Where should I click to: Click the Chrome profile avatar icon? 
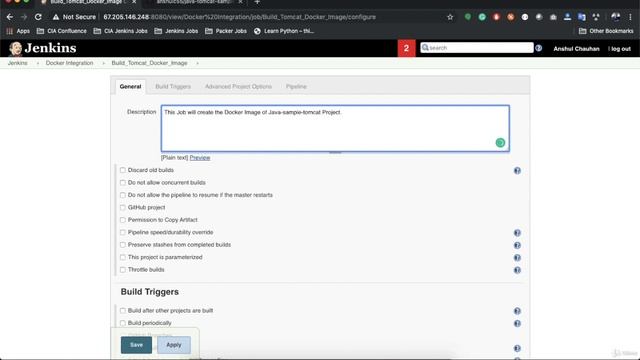[x=616, y=17]
